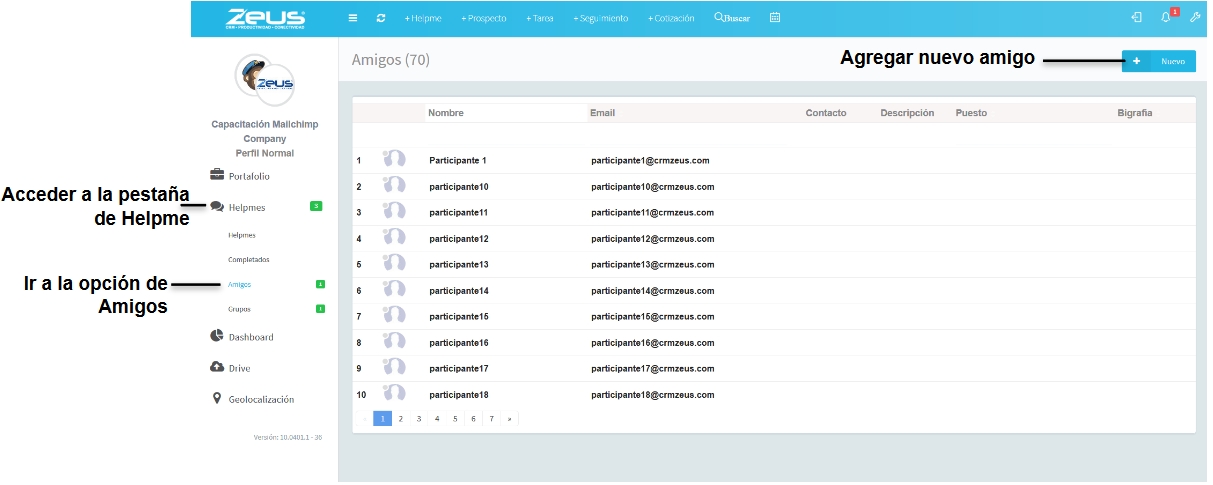Click the Nuevo button to add friend

click(x=1158, y=61)
